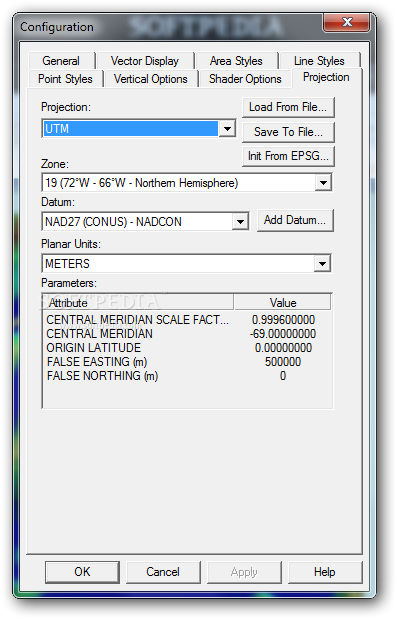Image resolution: width=397 pixels, height=619 pixels.
Task: Click the Cancel button
Action: pyautogui.click(x=163, y=572)
